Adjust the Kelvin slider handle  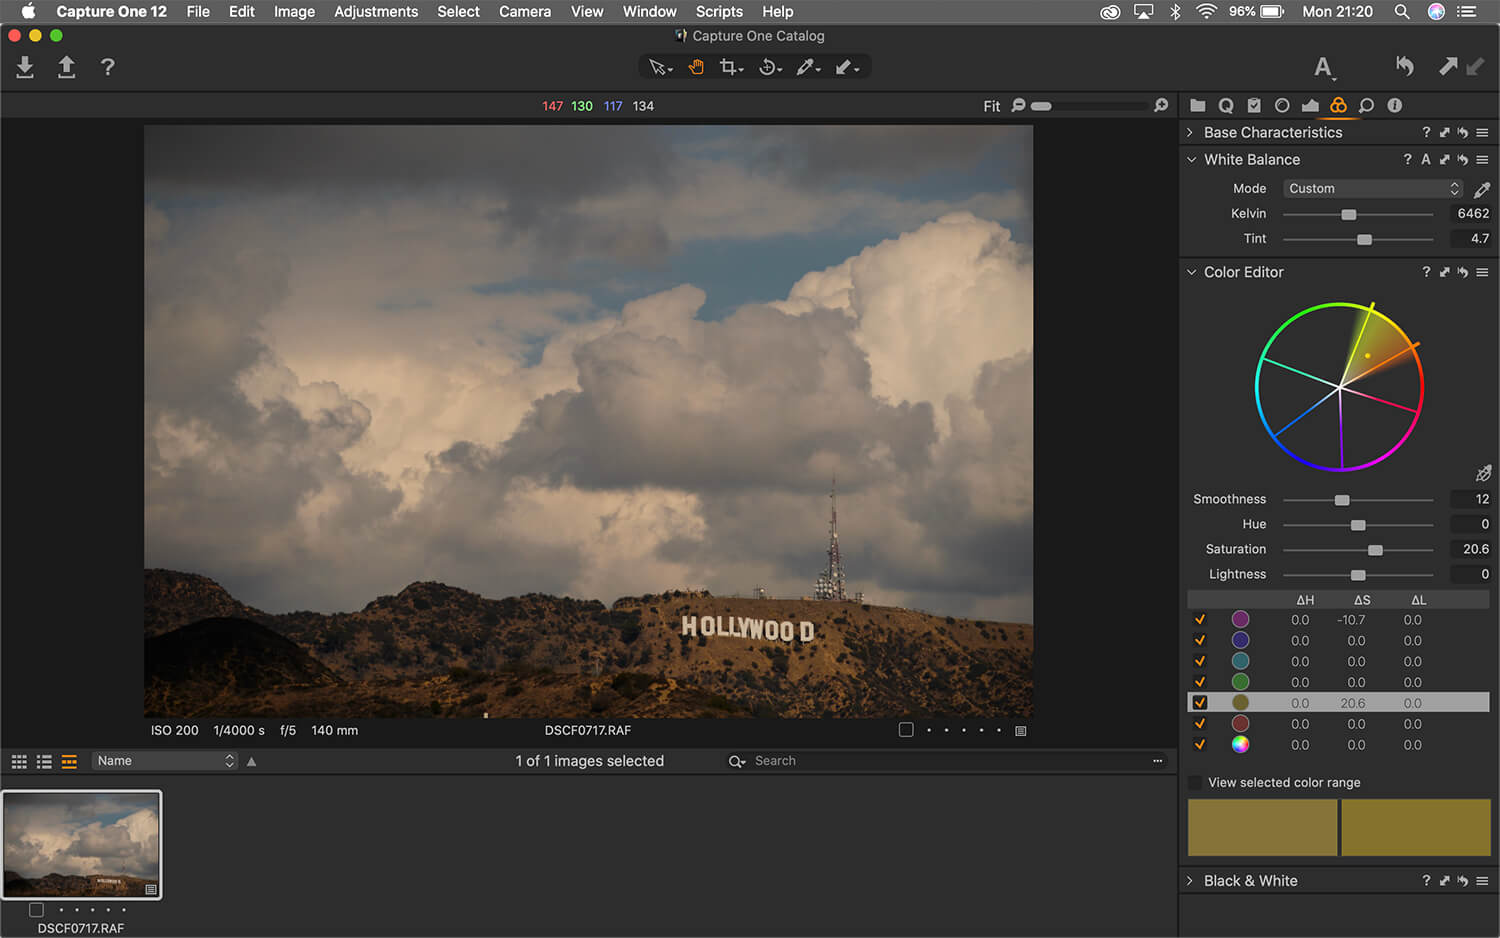[x=1349, y=214]
